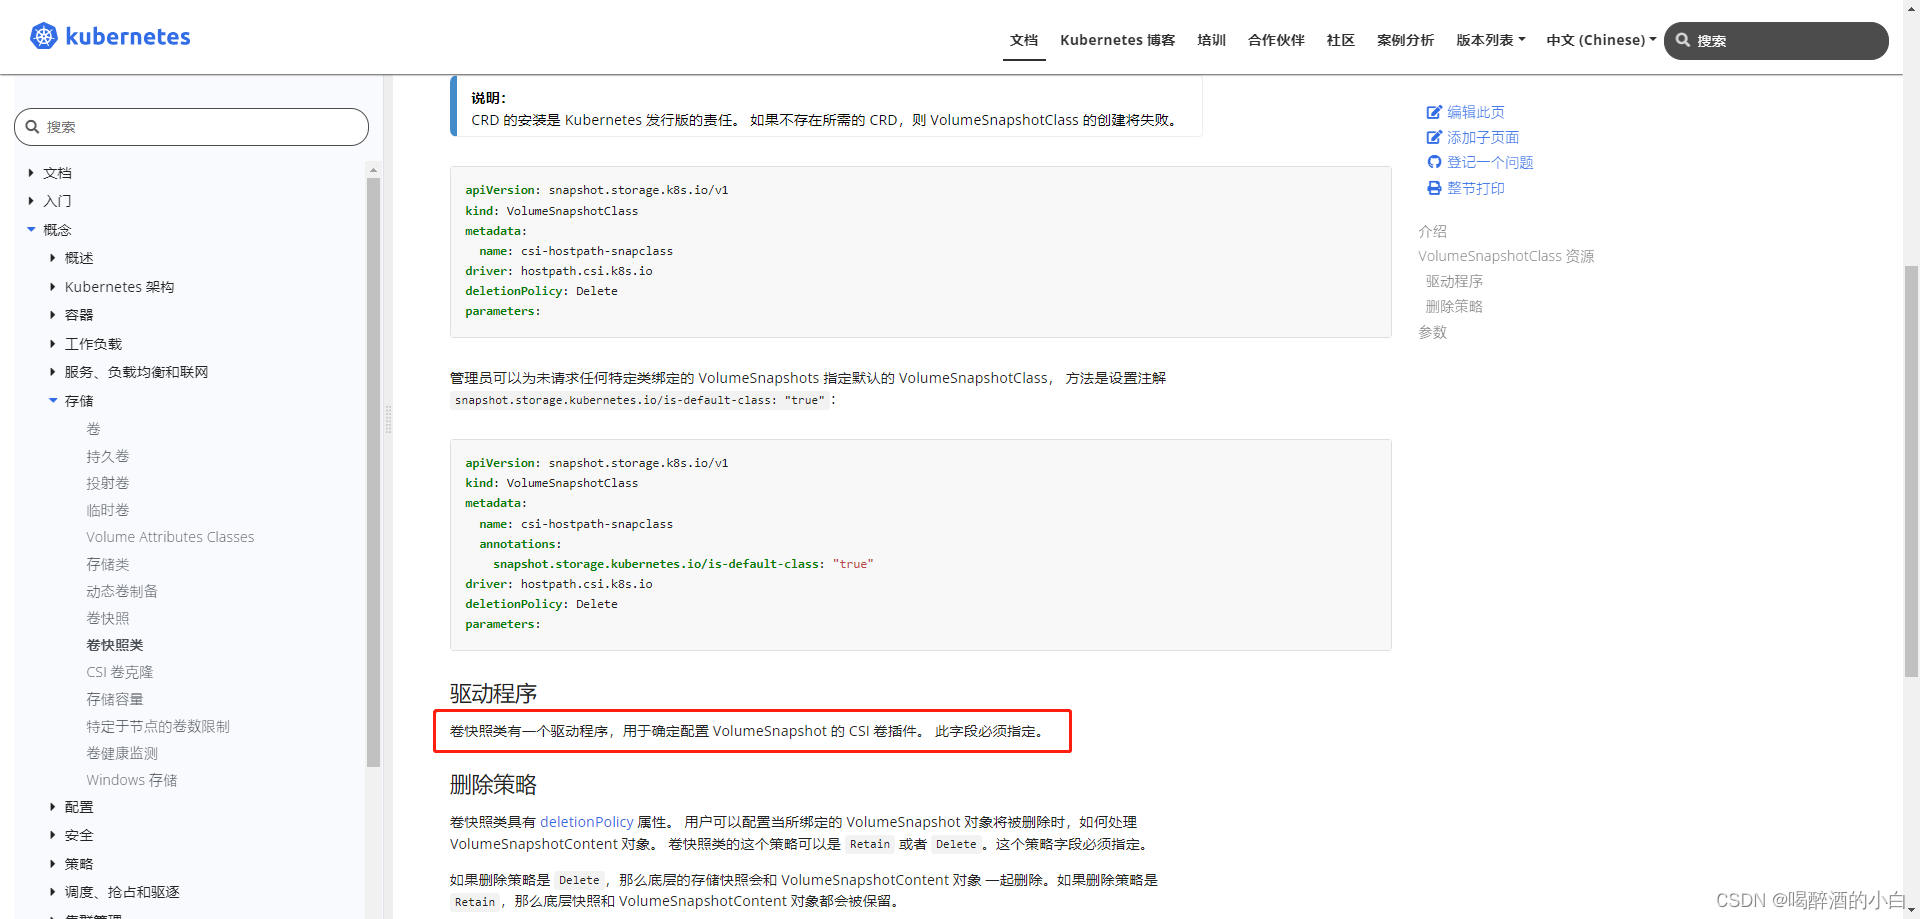Viewport: 1920px width, 919px height.
Task: Open 案例分析 in top navigation
Action: [1405, 40]
